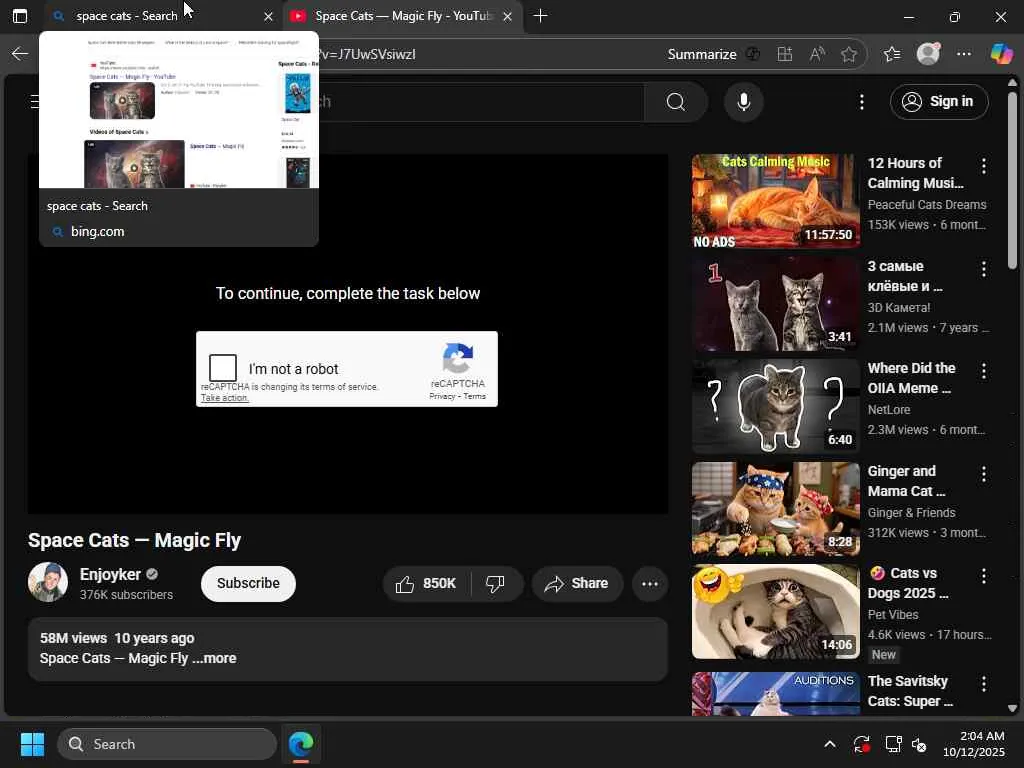Open The Savitsky Cats video title

[x=910, y=691]
